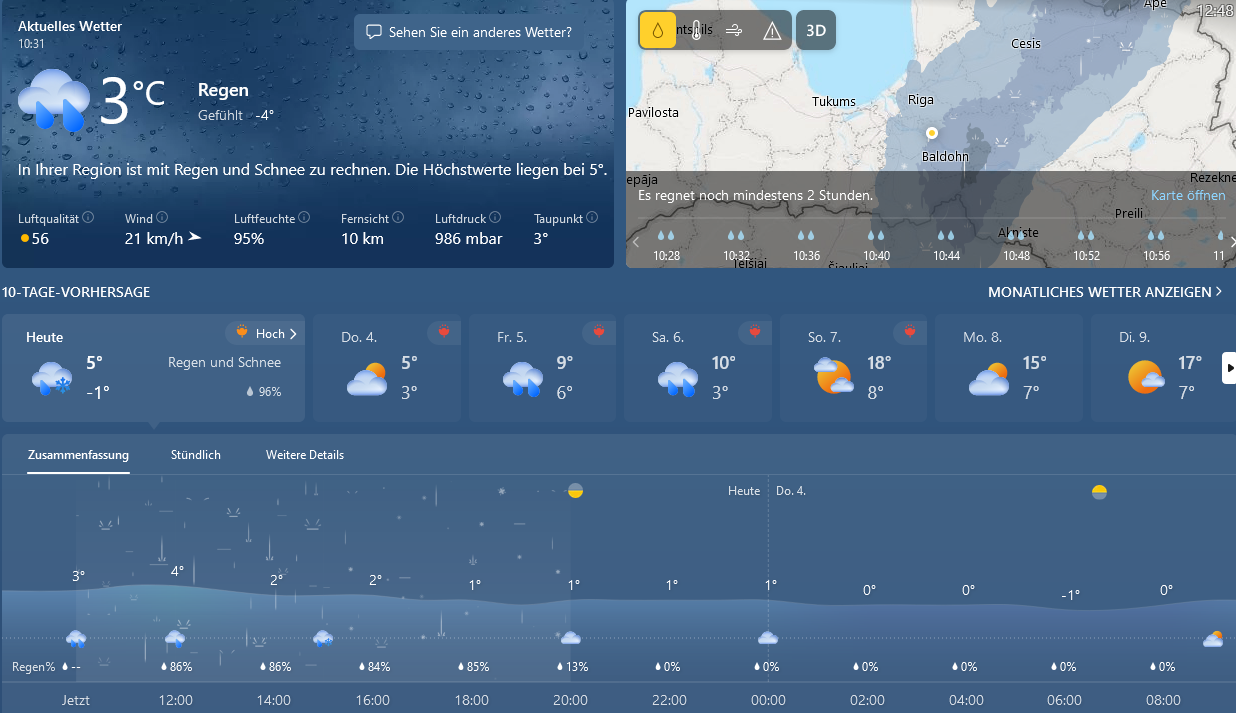The height and width of the screenshot is (713, 1236).
Task: Click the 10-TAGE-VORHERSAGE heading
Action: click(76, 292)
